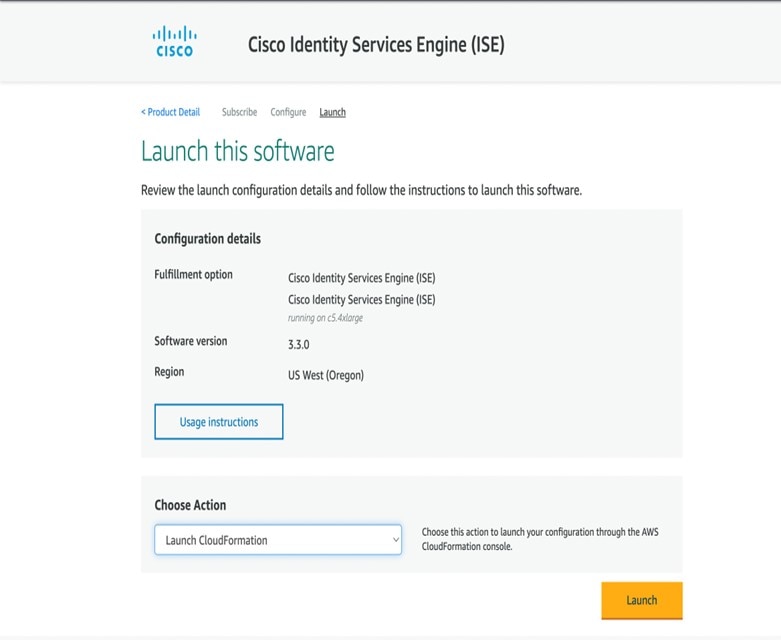Click the Region label
This screenshot has width=781, height=640.
169,372
